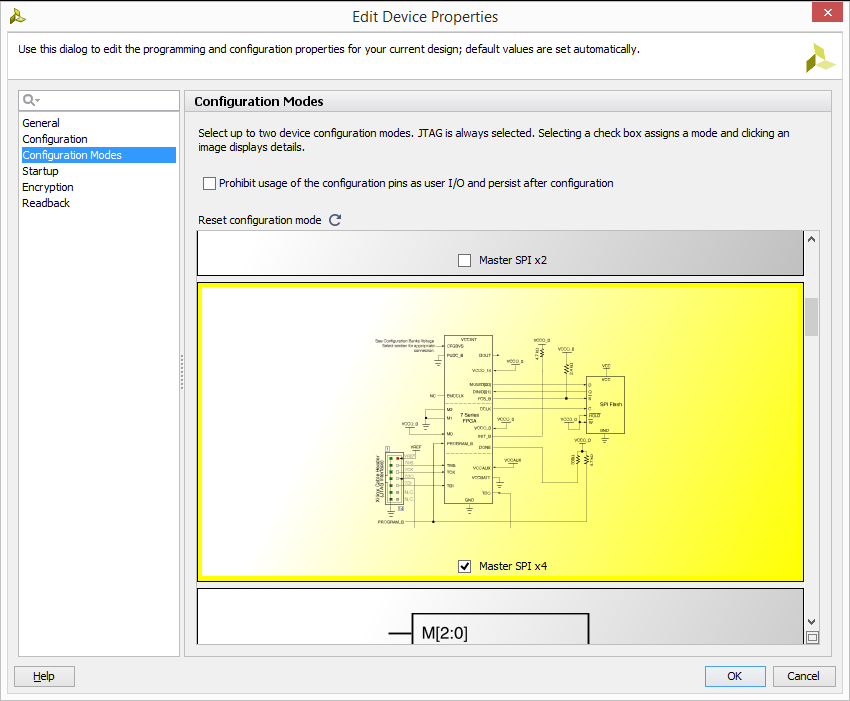The image size is (850, 701).
Task: Select the Configuration Modes category
Action: (x=99, y=155)
